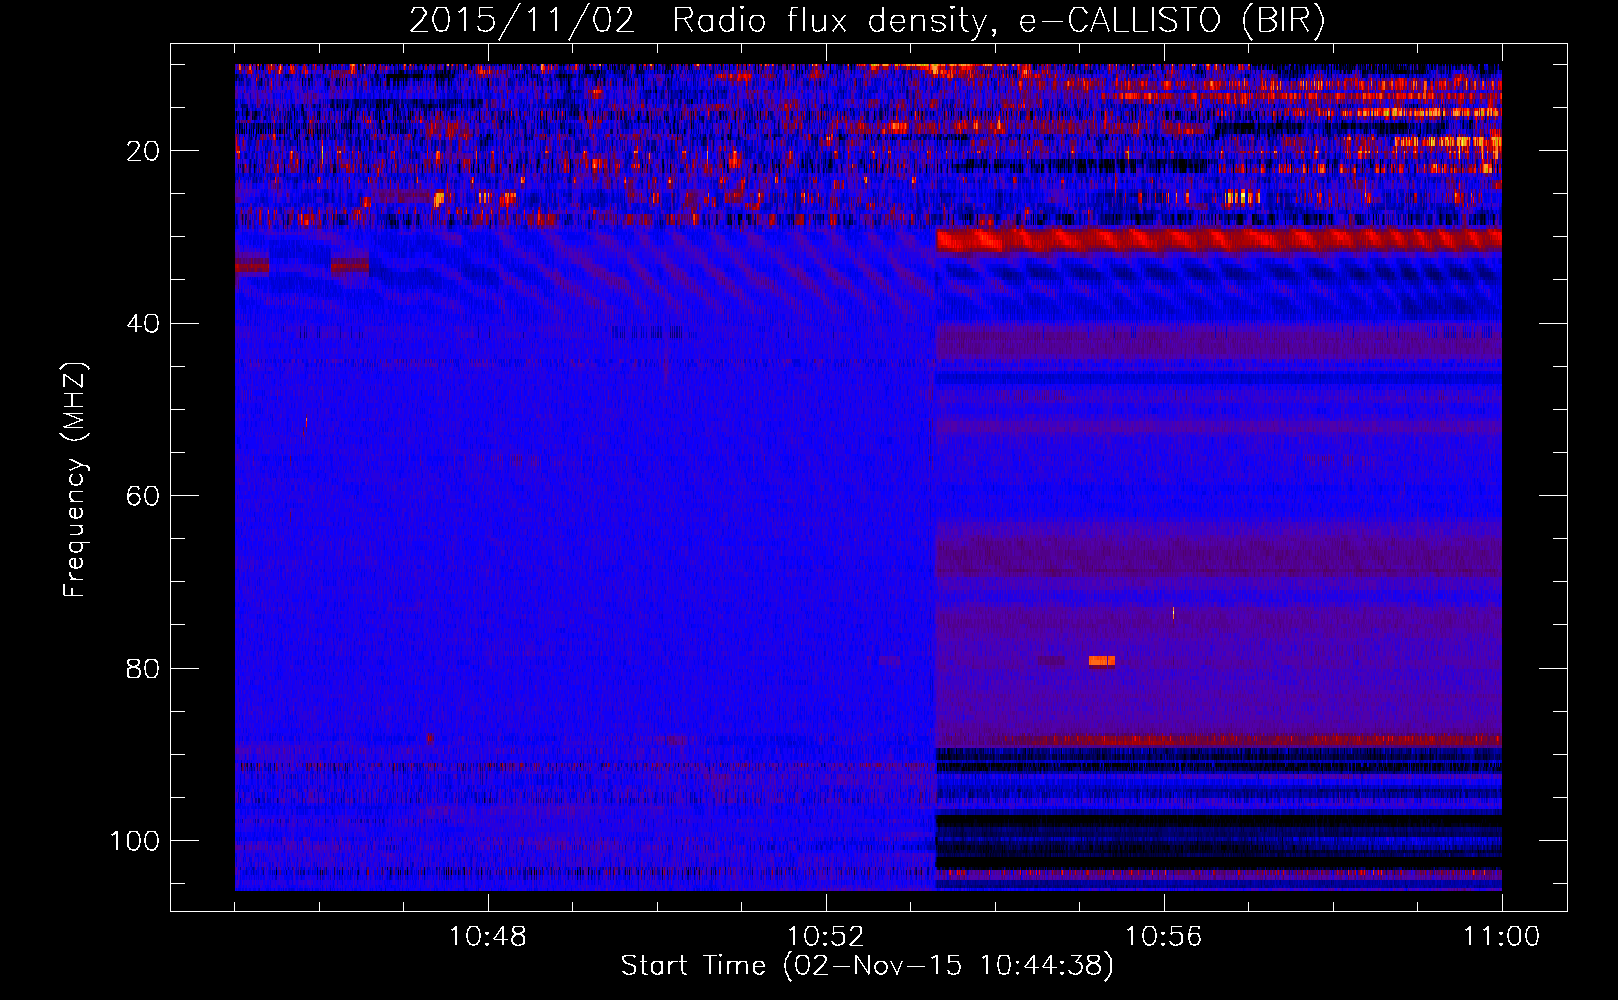1618x1000 pixels.
Task: Click the 'Start Time (02-Nov-15 10:44:38)' axis label
Action: [867, 966]
